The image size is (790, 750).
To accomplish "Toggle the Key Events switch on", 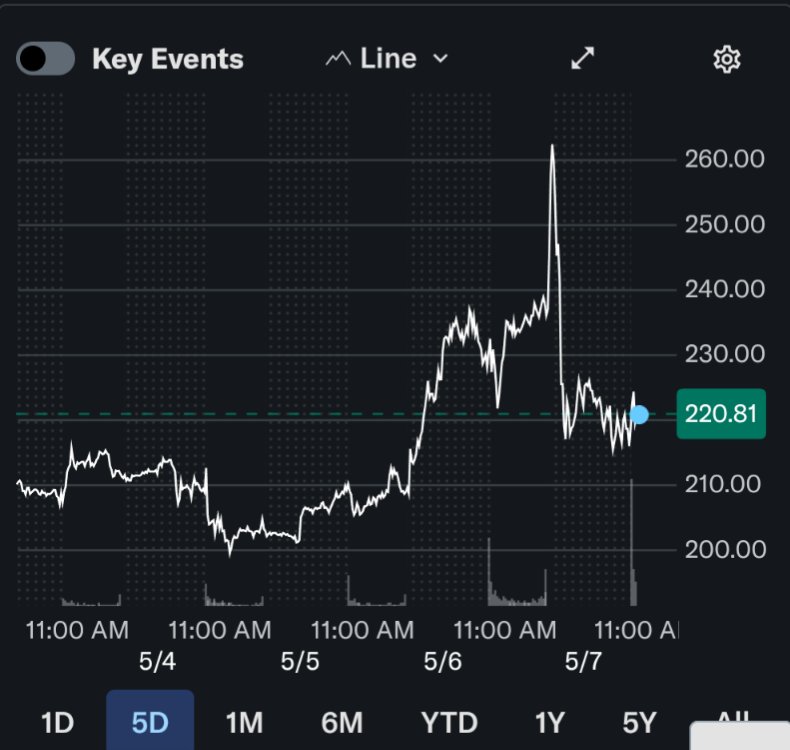I will [x=45, y=58].
